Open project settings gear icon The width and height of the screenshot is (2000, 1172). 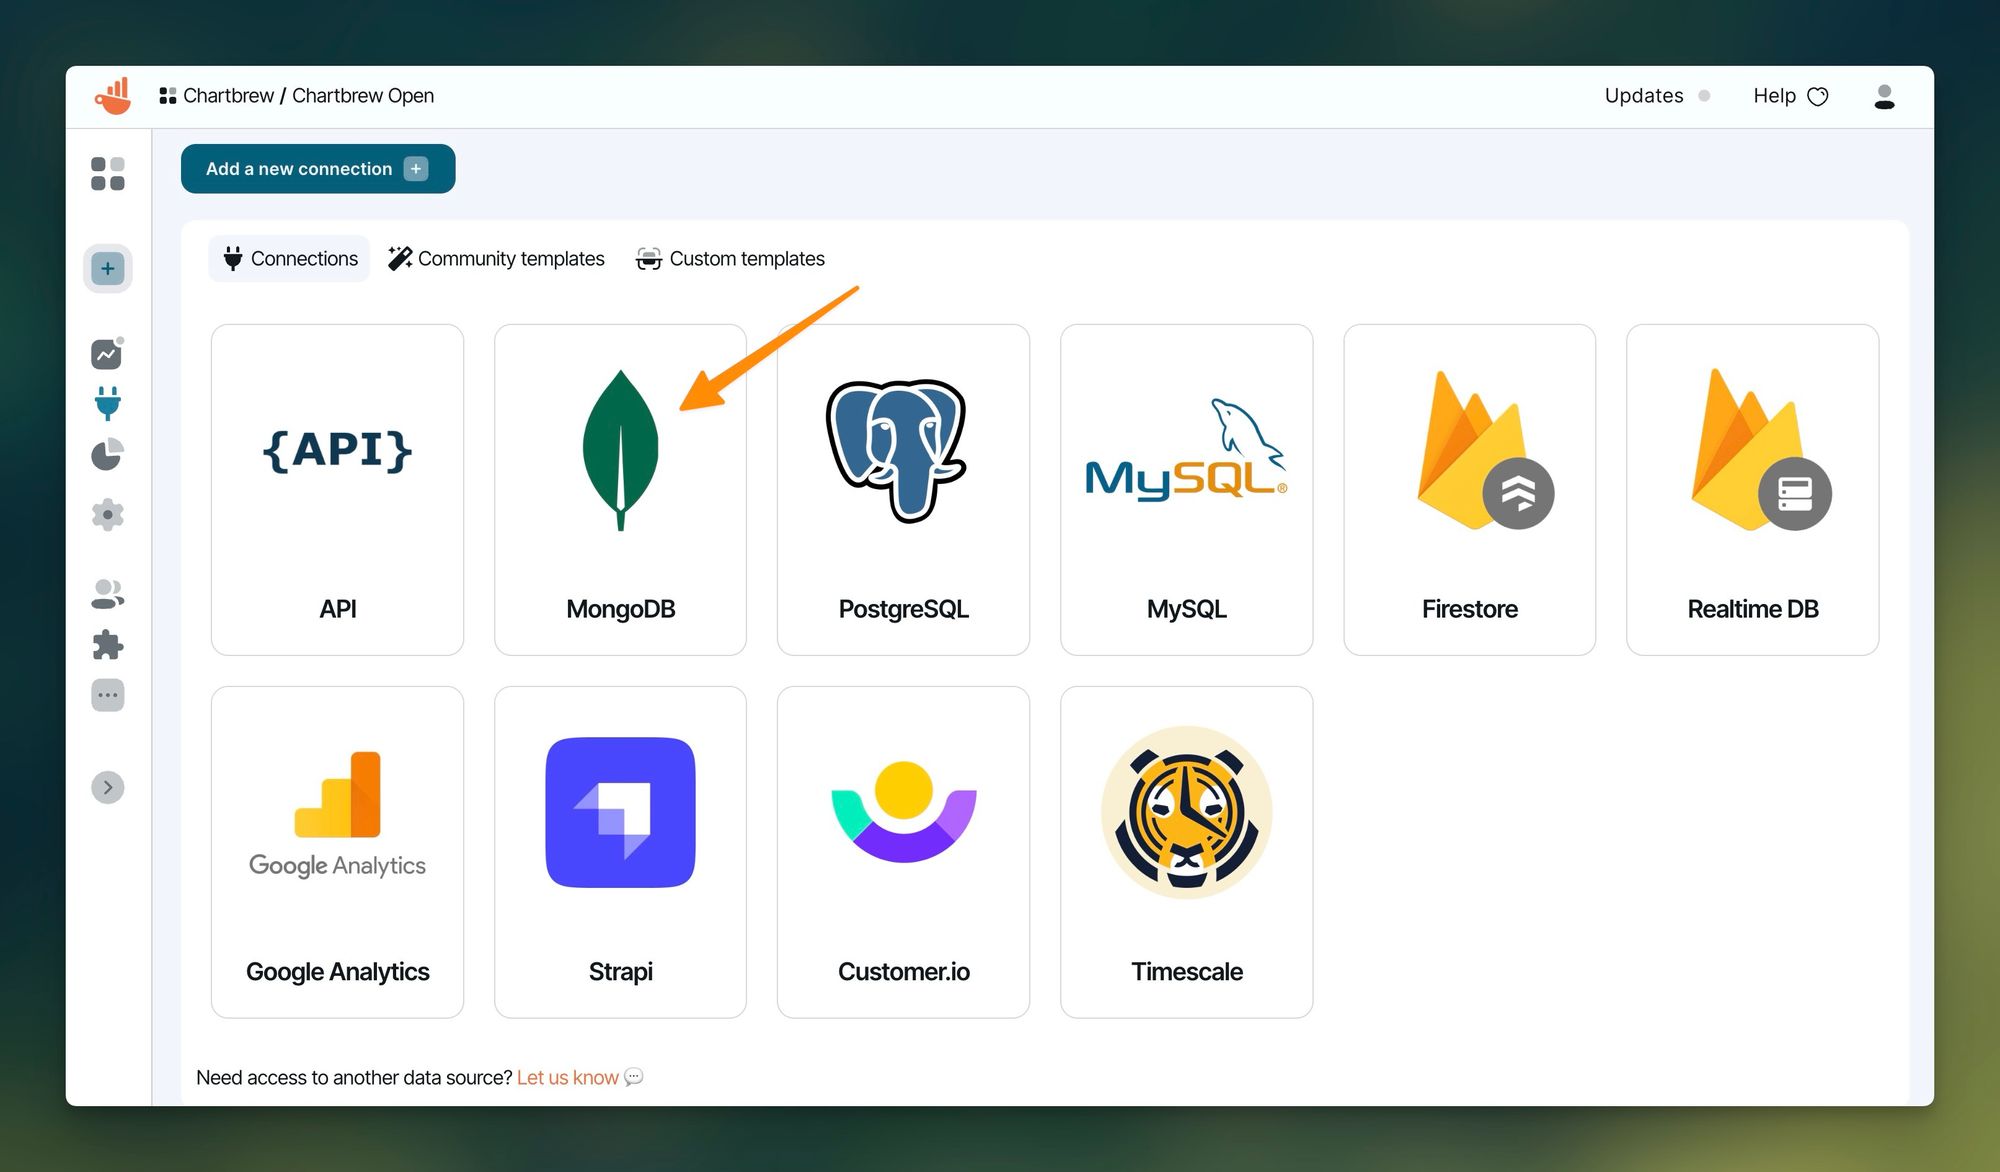pyautogui.click(x=107, y=515)
